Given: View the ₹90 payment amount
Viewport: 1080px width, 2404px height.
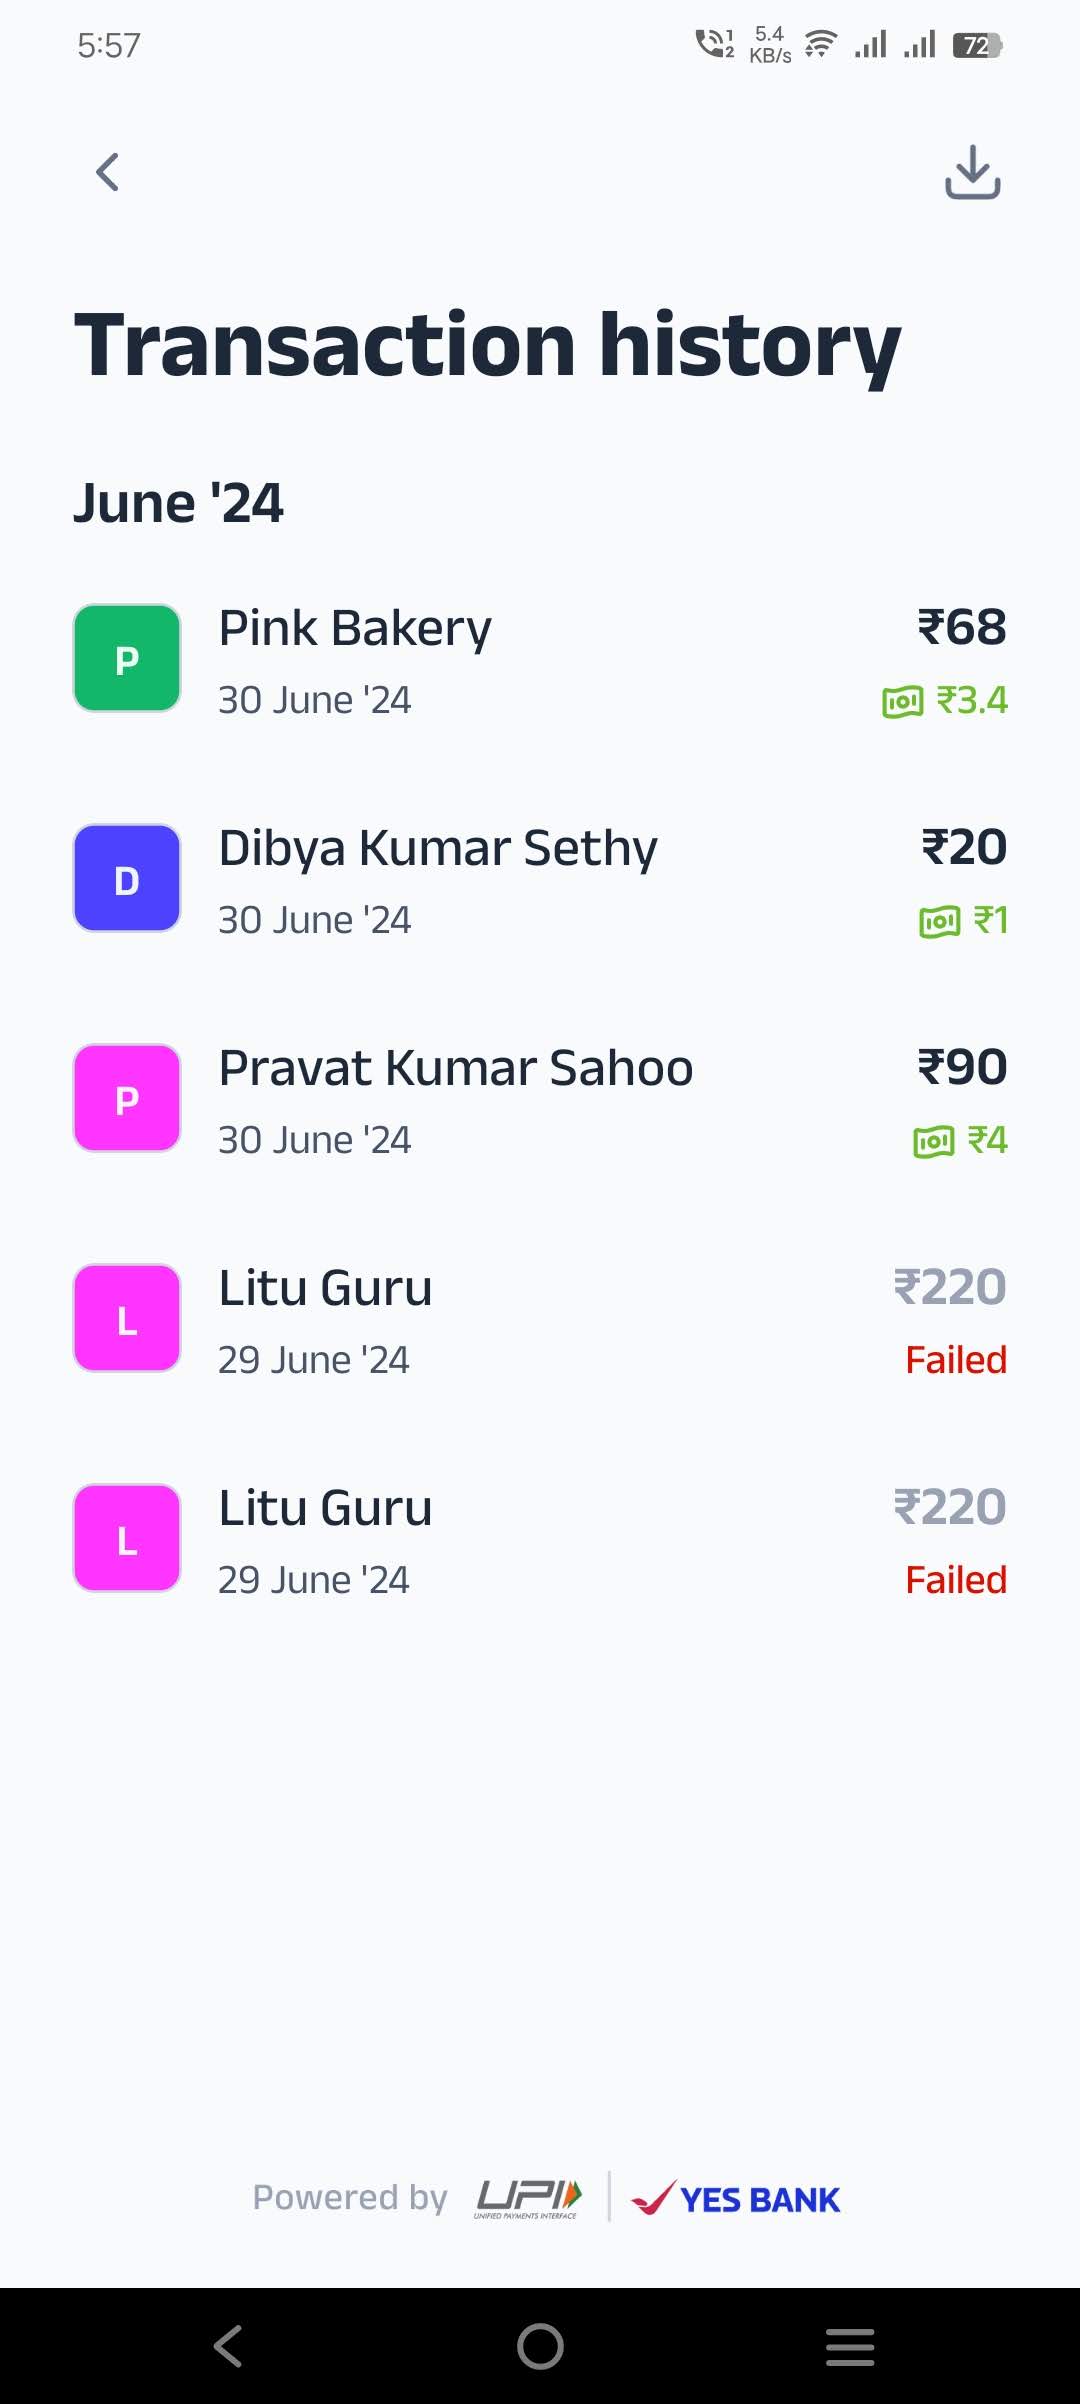Looking at the screenshot, I should pyautogui.click(x=962, y=1068).
